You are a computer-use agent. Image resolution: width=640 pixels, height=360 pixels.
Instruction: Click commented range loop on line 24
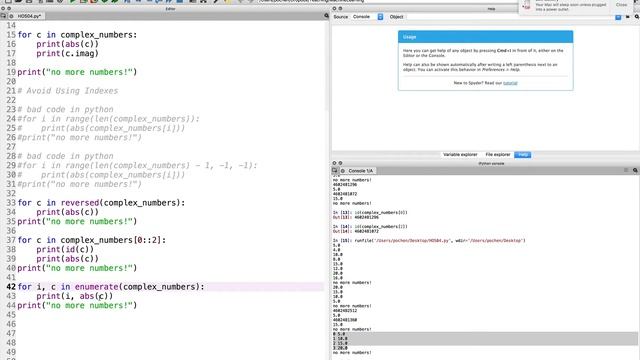(109, 119)
